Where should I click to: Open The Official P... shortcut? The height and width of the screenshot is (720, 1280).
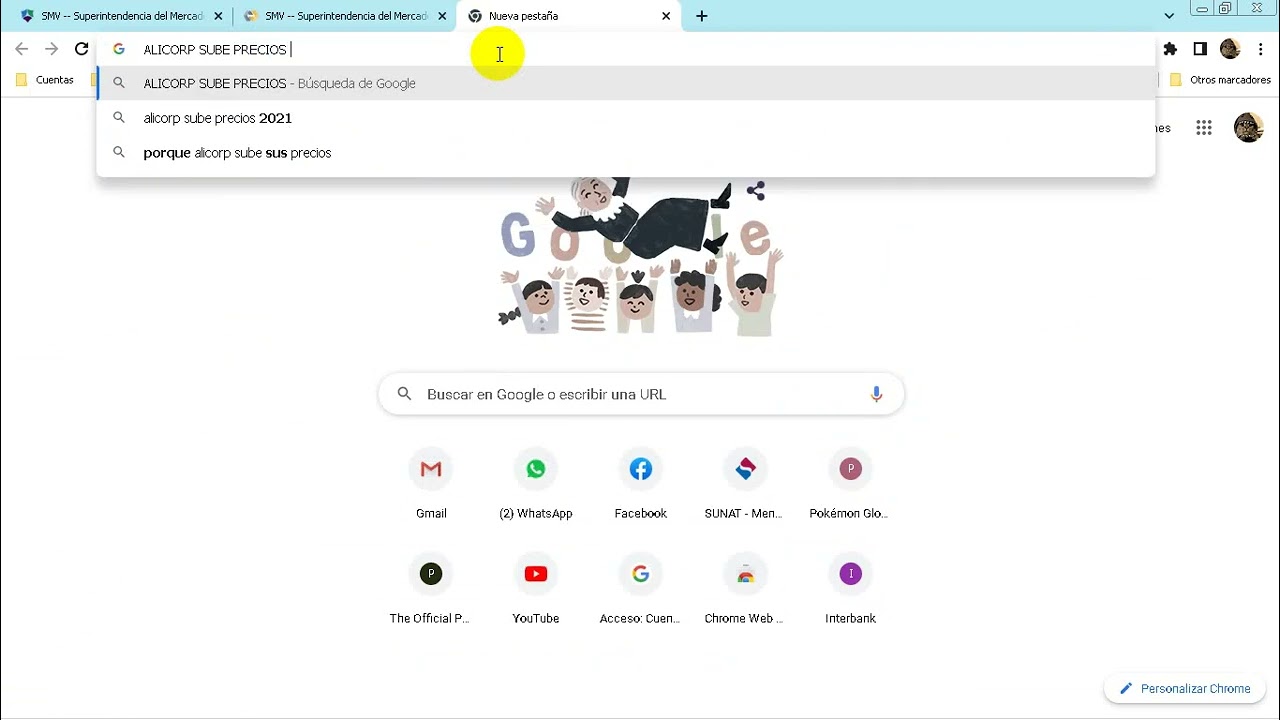431,590
